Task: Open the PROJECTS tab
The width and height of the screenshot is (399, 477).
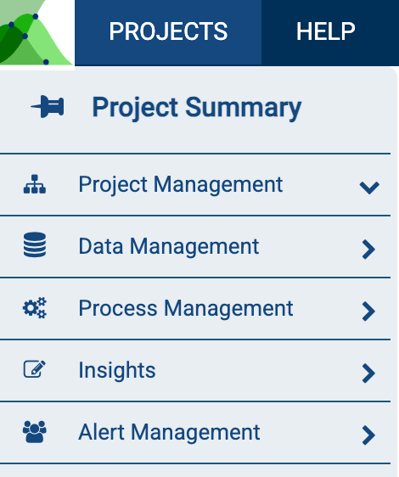Action: coord(168,32)
